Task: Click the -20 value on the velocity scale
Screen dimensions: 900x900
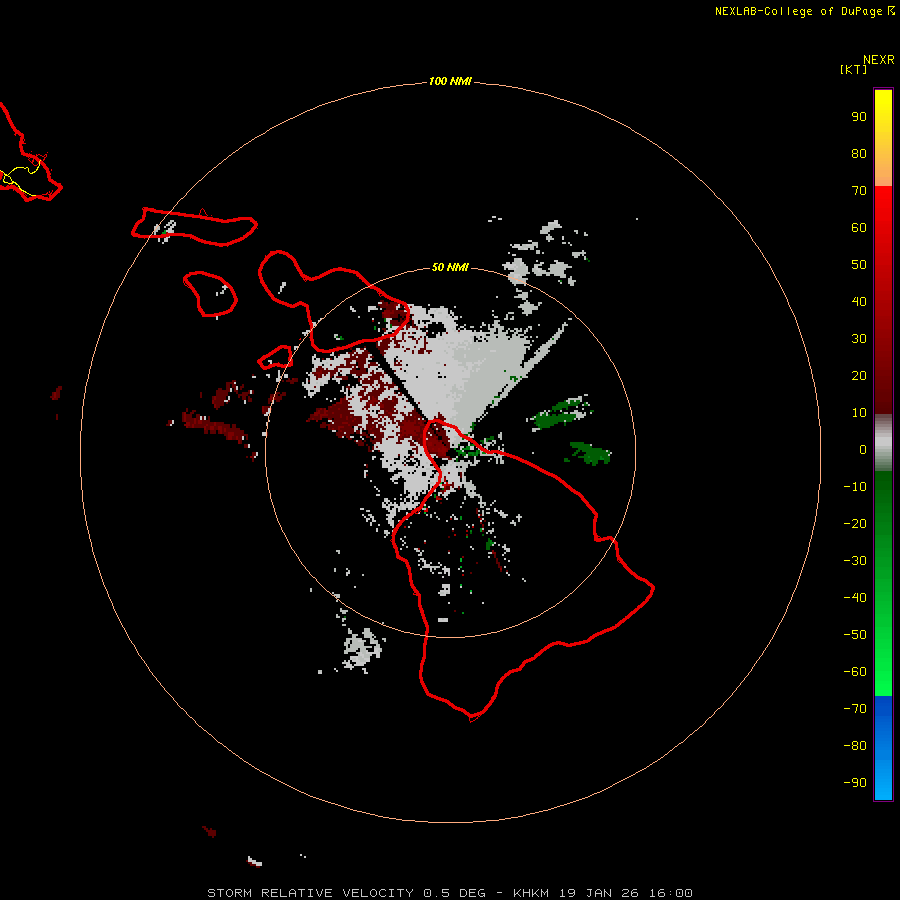Action: (x=855, y=523)
